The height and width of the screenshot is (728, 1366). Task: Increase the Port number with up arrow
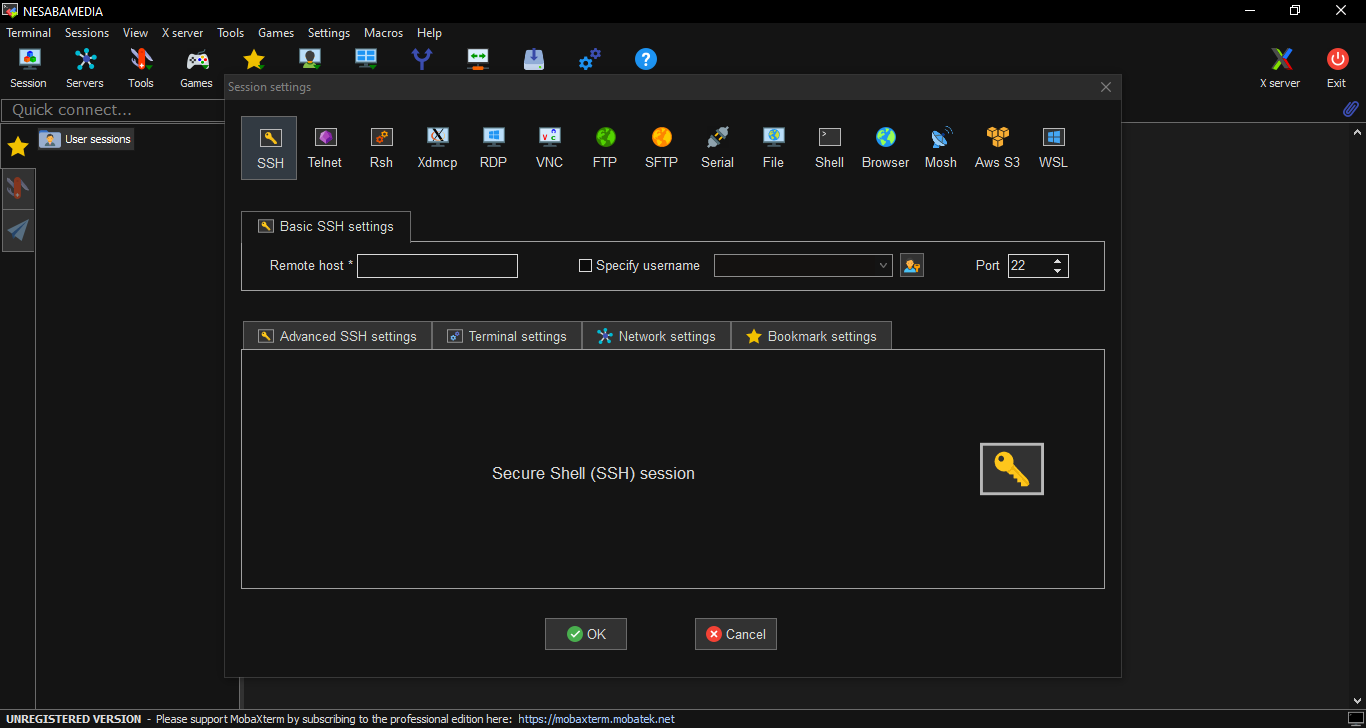[1058, 261]
